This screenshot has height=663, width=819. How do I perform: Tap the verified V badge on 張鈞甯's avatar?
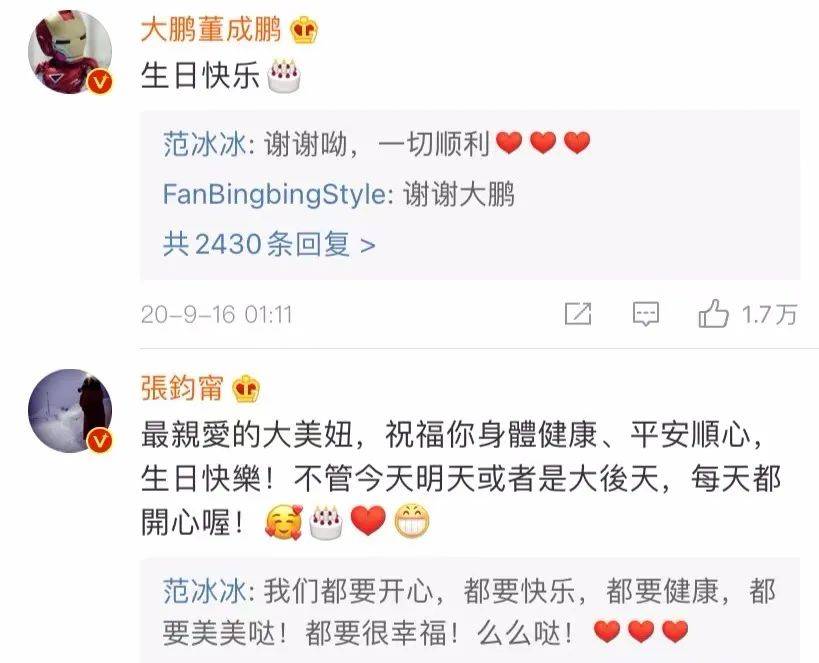coord(100,441)
